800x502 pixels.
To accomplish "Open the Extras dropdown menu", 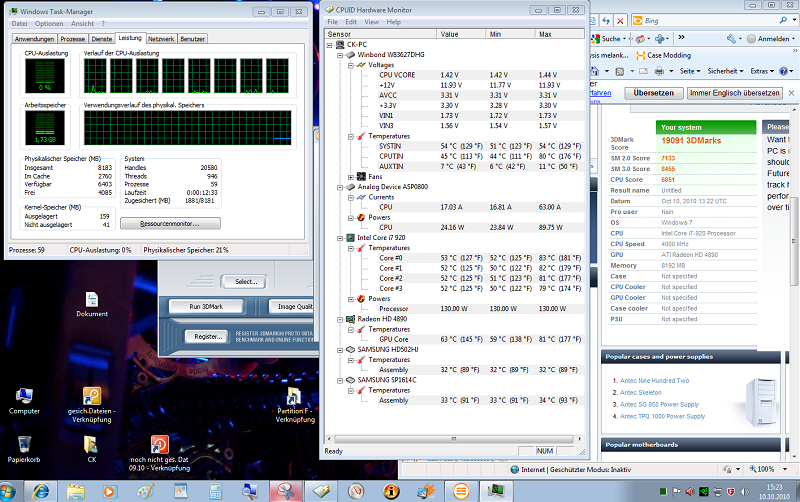I will click(x=762, y=71).
